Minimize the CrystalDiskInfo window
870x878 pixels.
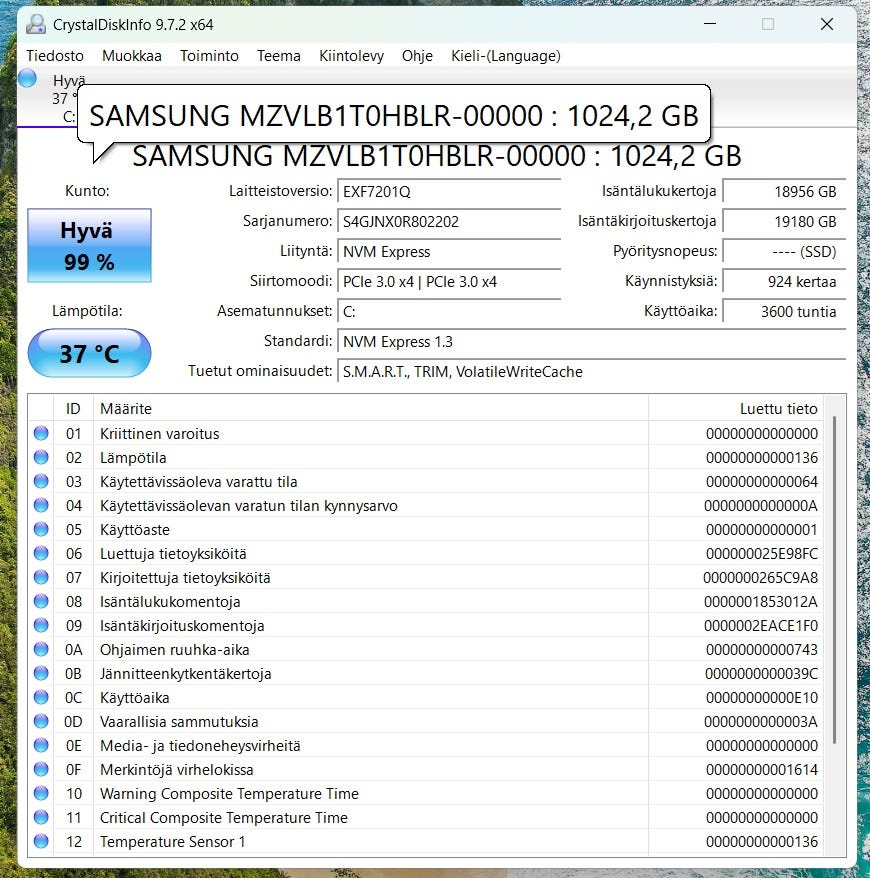710,24
